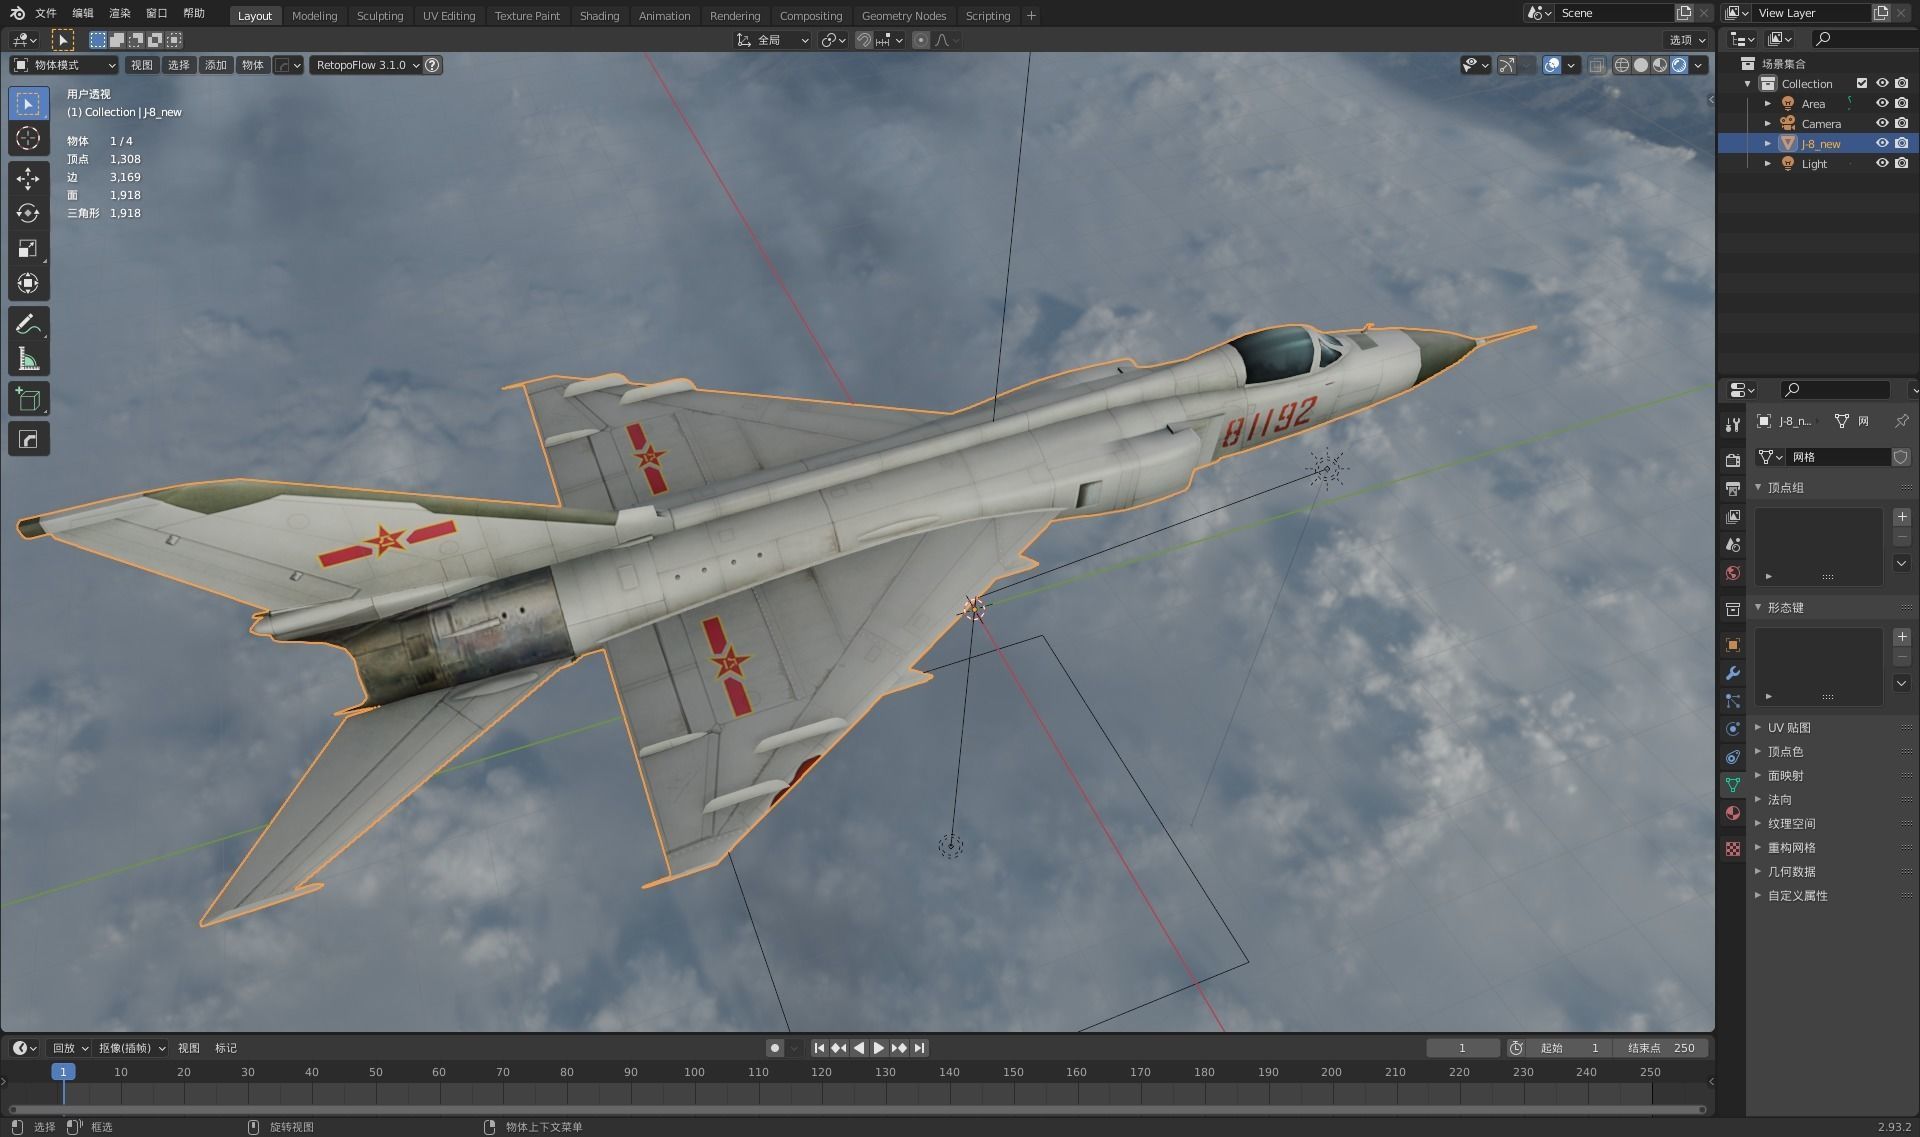Hide the Area light in viewport
The image size is (1920, 1137).
[1882, 103]
